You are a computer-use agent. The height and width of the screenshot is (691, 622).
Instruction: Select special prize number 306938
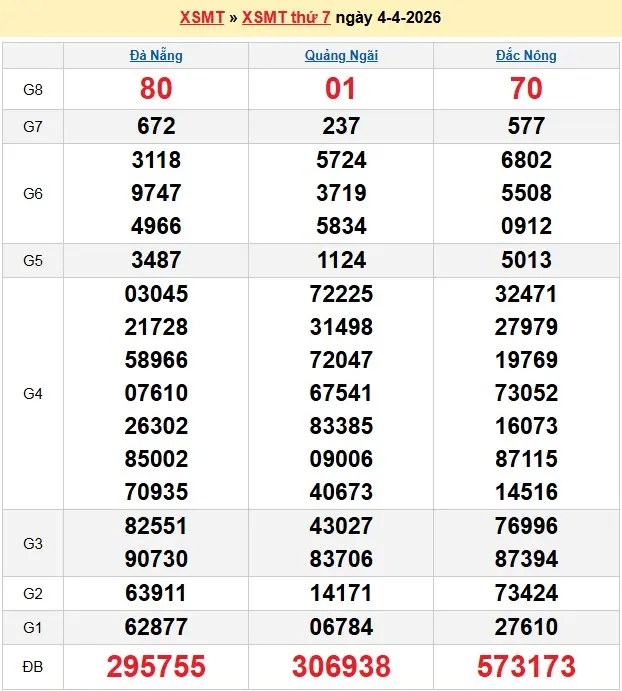click(x=341, y=666)
